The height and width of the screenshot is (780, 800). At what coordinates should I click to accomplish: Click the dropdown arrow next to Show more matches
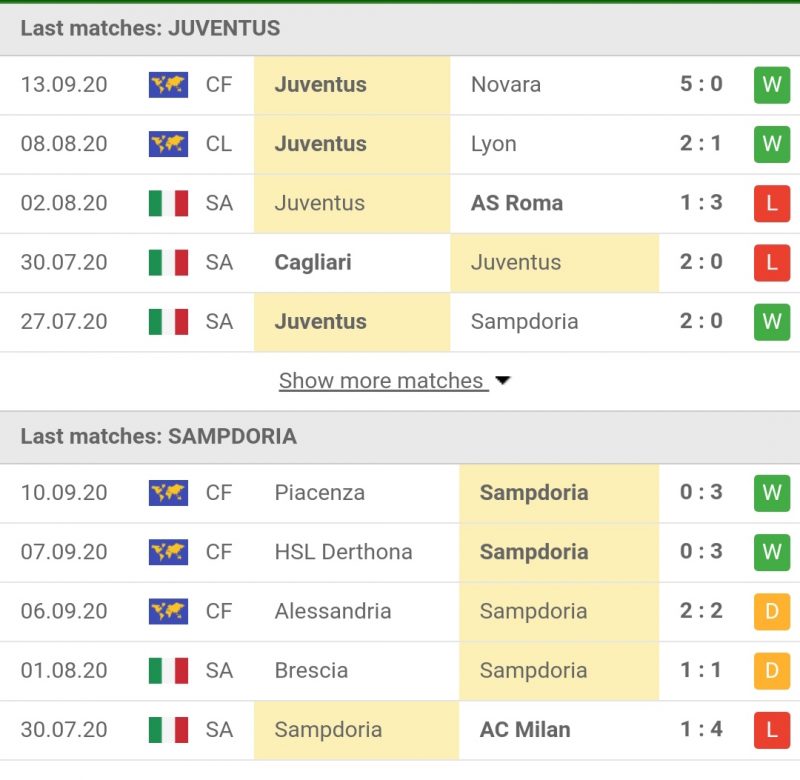[503, 381]
